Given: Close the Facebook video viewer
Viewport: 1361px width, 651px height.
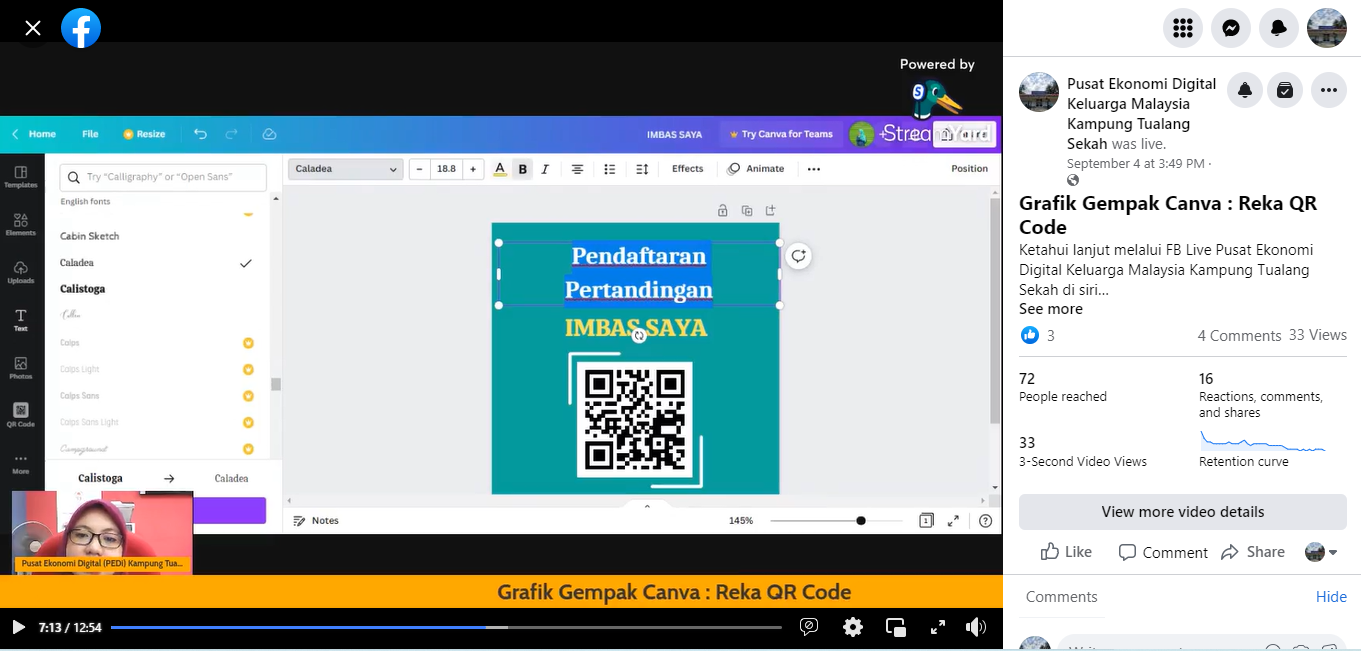Looking at the screenshot, I should coord(33,28).
